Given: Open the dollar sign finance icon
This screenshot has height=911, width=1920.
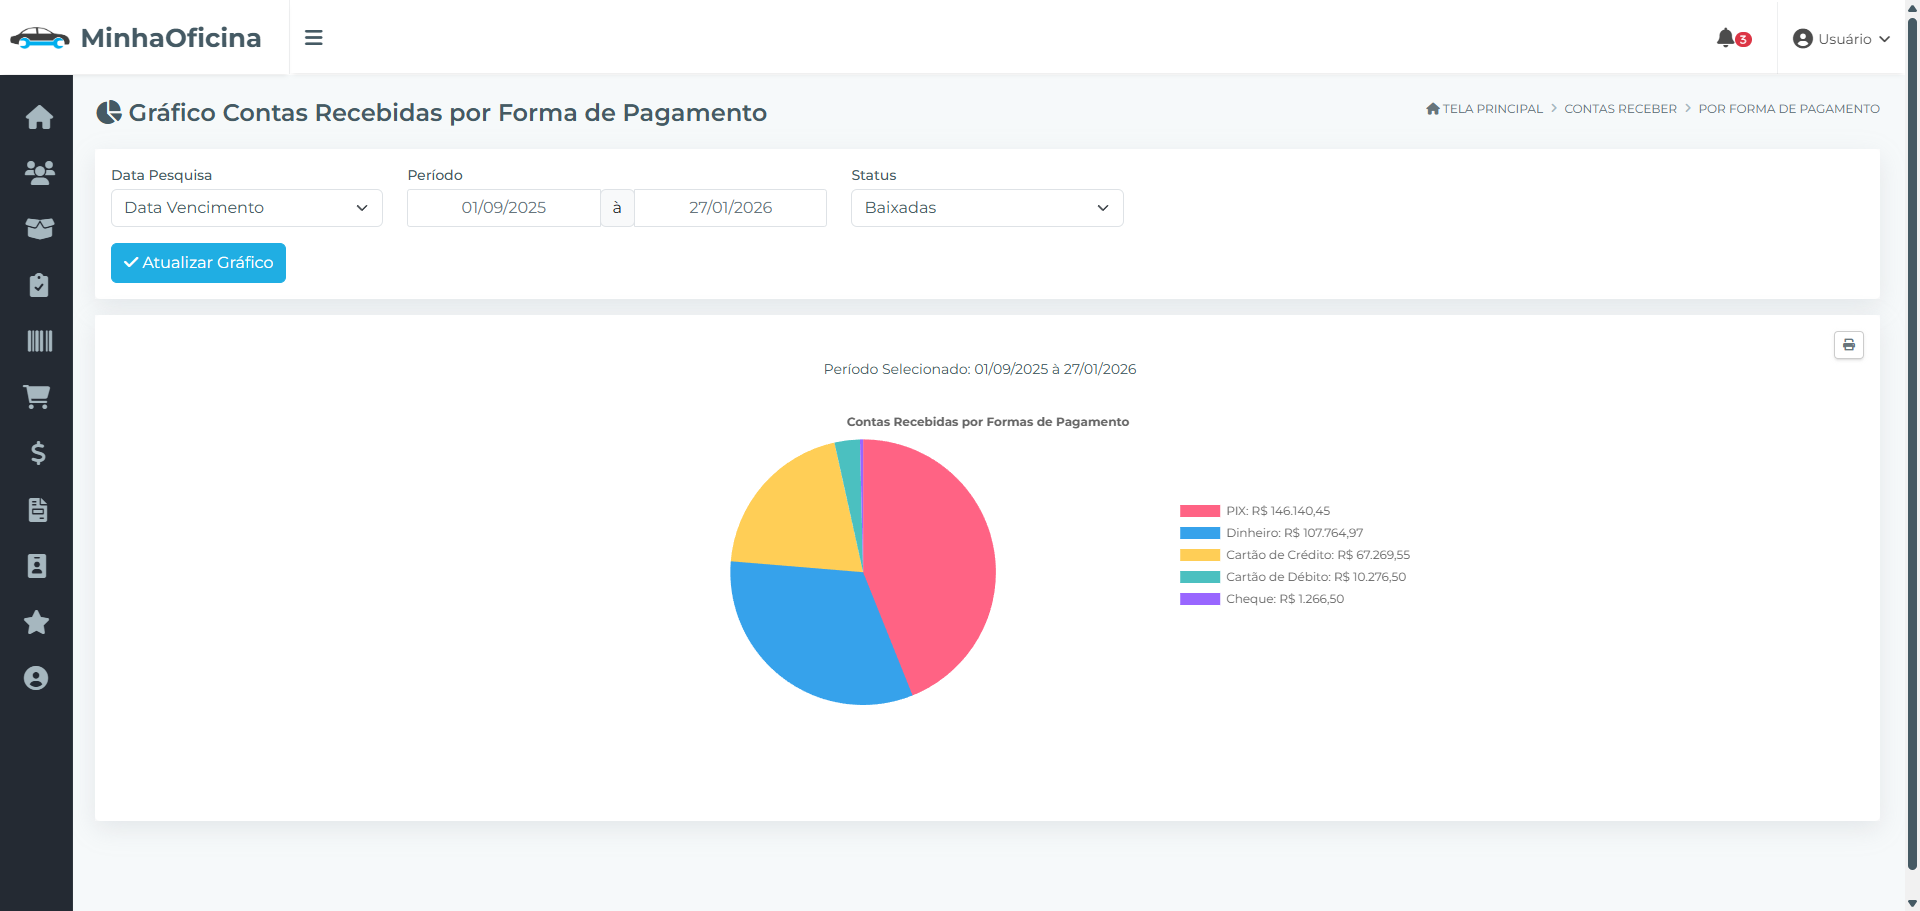Looking at the screenshot, I should point(38,453).
